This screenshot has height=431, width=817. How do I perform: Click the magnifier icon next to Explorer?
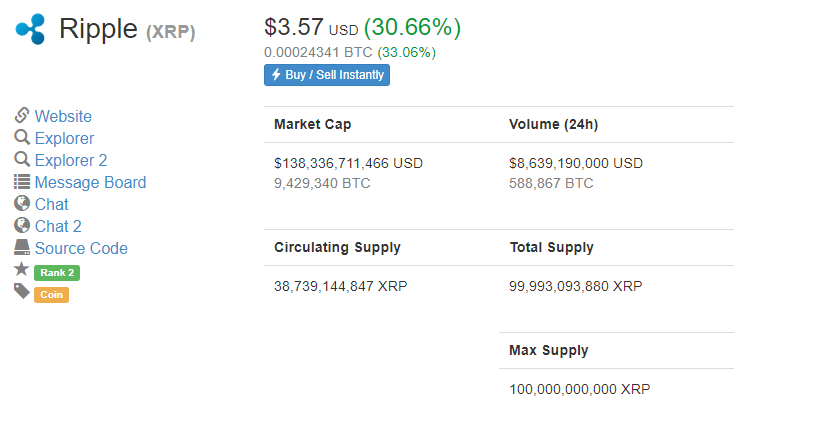pyautogui.click(x=22, y=137)
